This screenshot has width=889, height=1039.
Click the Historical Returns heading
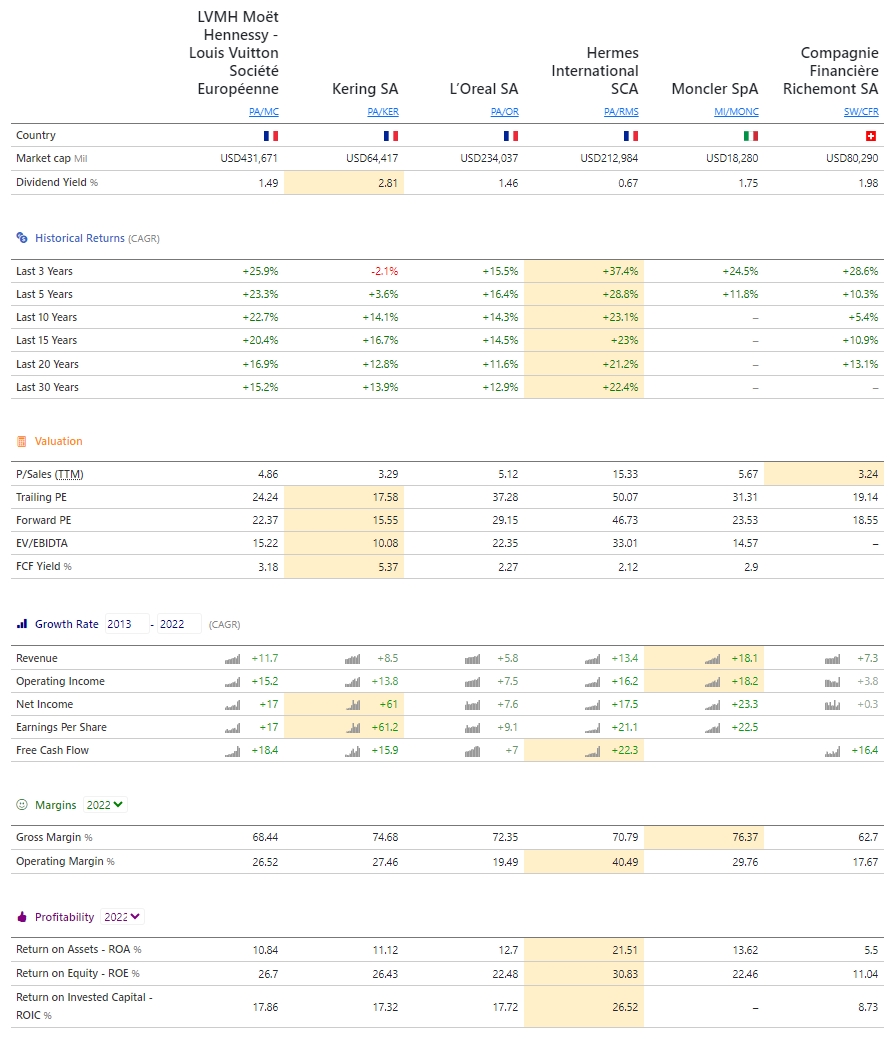pos(79,238)
